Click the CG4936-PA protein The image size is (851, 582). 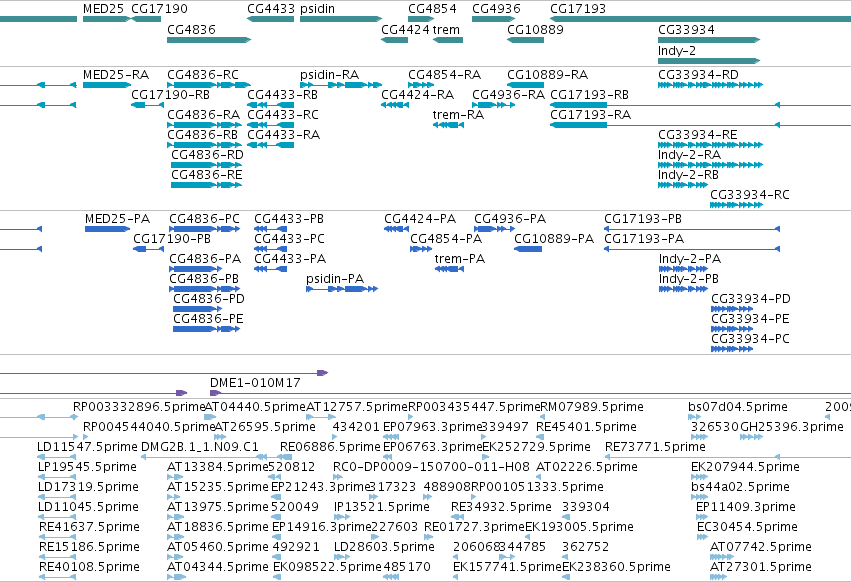pyautogui.click(x=510, y=219)
